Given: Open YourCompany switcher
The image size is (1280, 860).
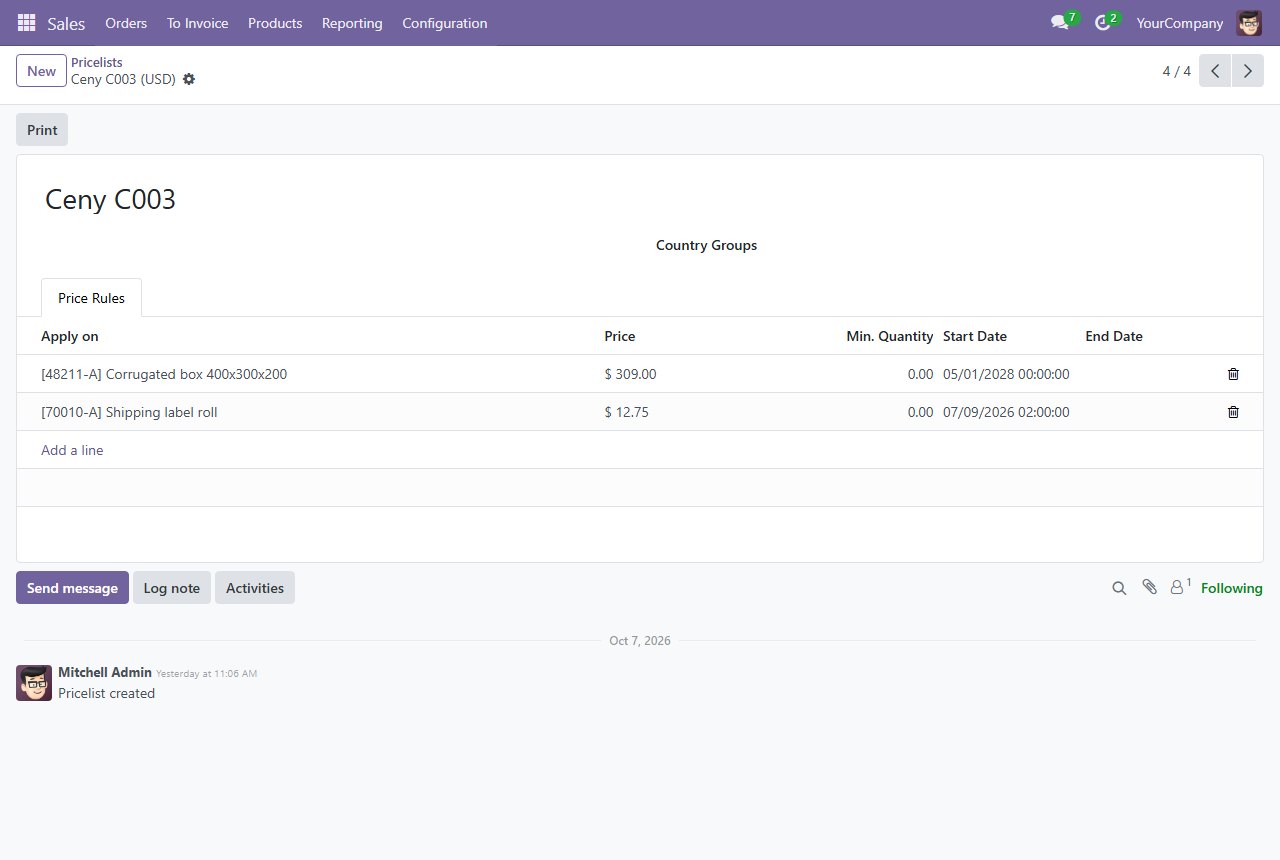Looking at the screenshot, I should point(1179,23).
